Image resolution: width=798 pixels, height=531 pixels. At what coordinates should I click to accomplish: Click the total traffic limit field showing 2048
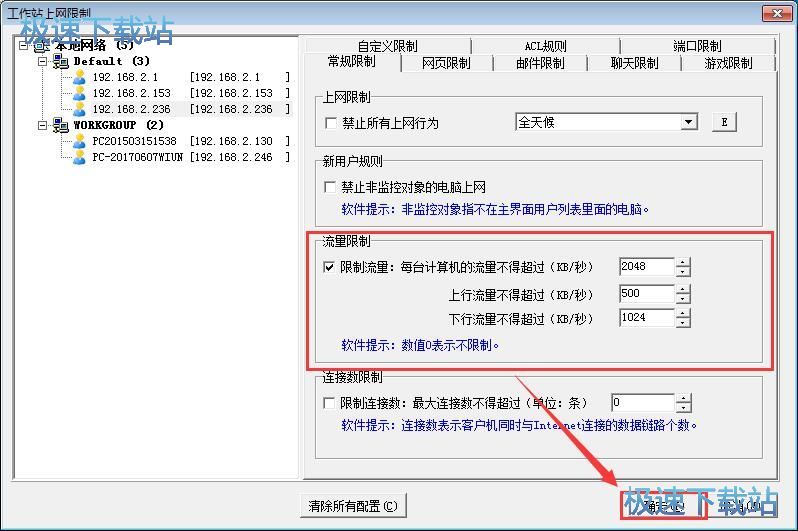647,266
